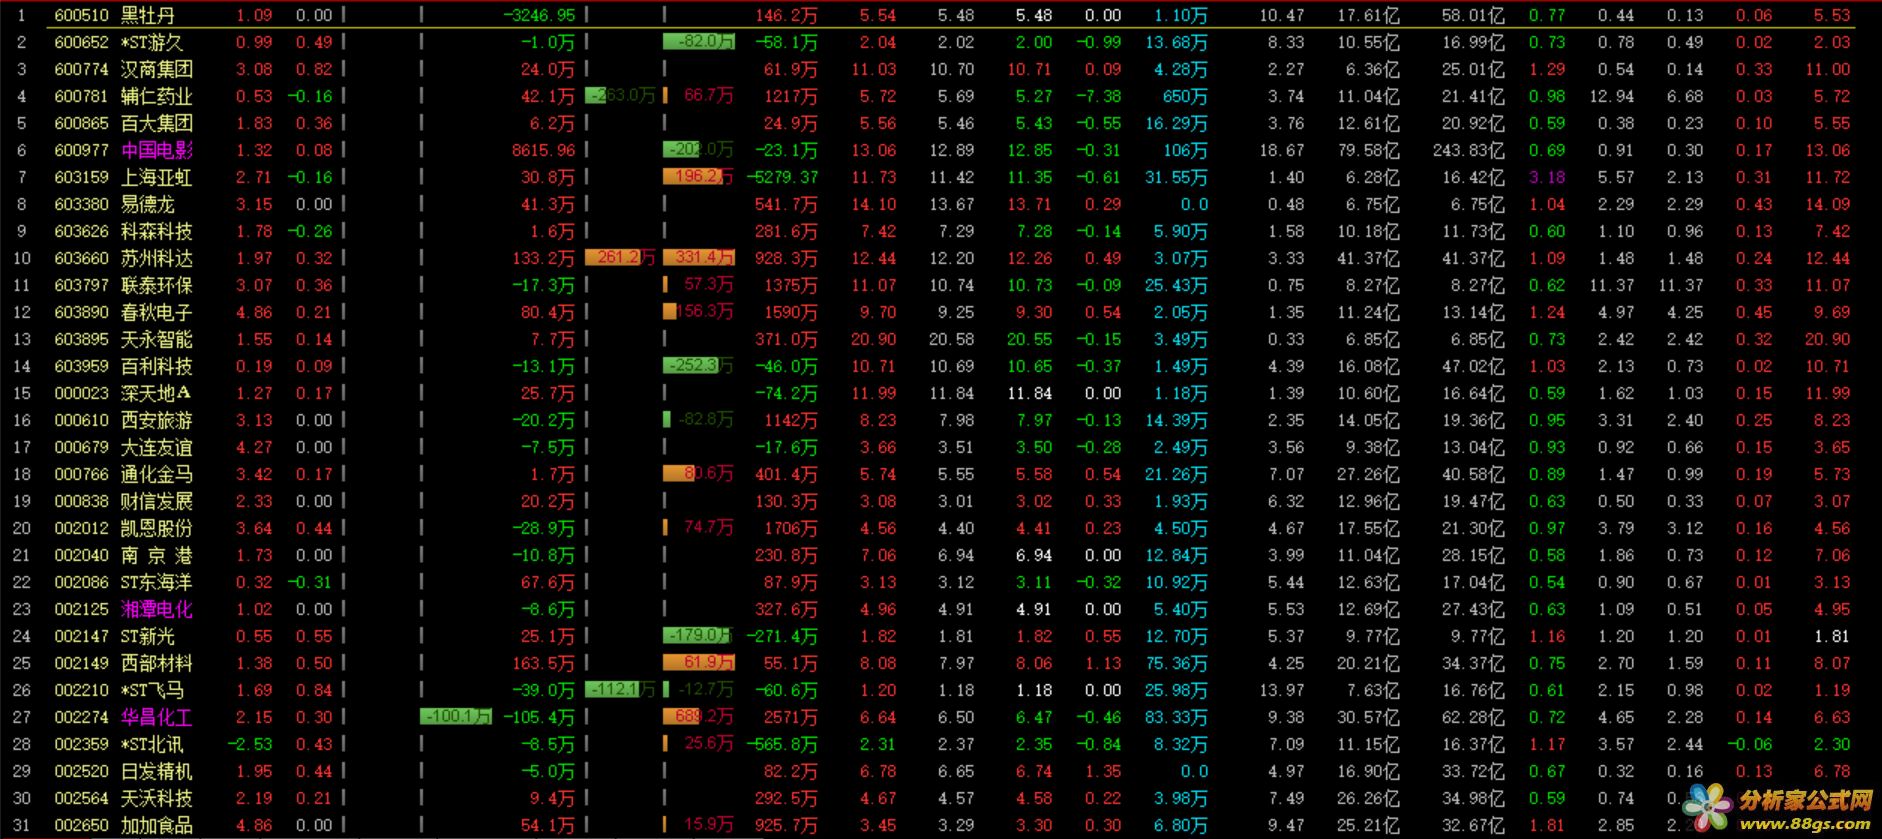
Task: Open the 辅仁药业 row by its name
Action: 156,96
